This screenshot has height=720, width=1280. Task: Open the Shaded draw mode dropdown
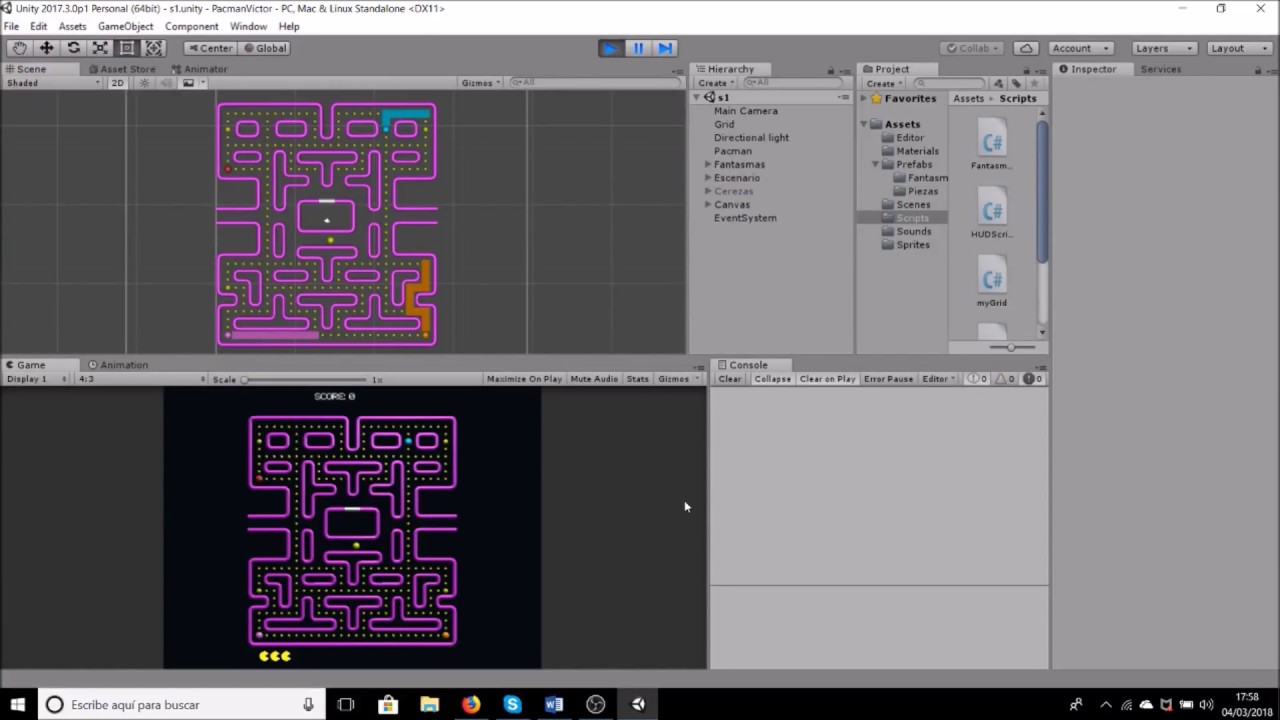[x=53, y=83]
